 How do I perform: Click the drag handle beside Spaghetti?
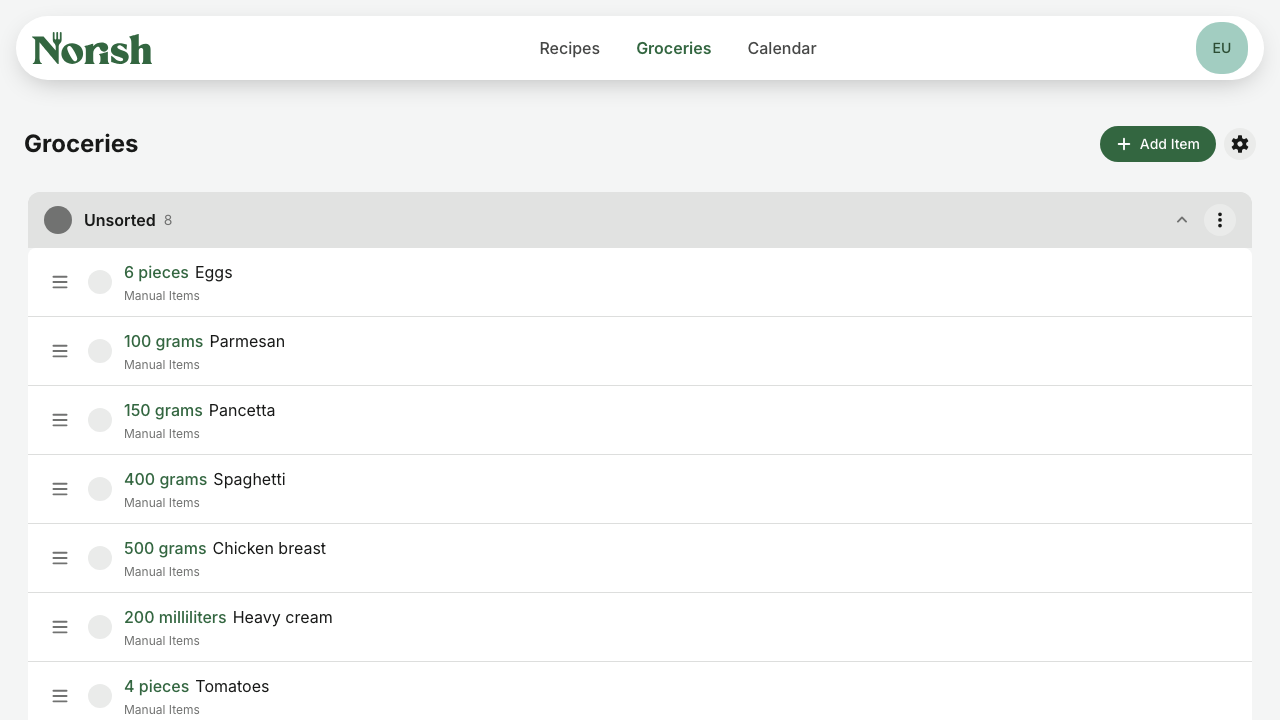[x=60, y=489]
